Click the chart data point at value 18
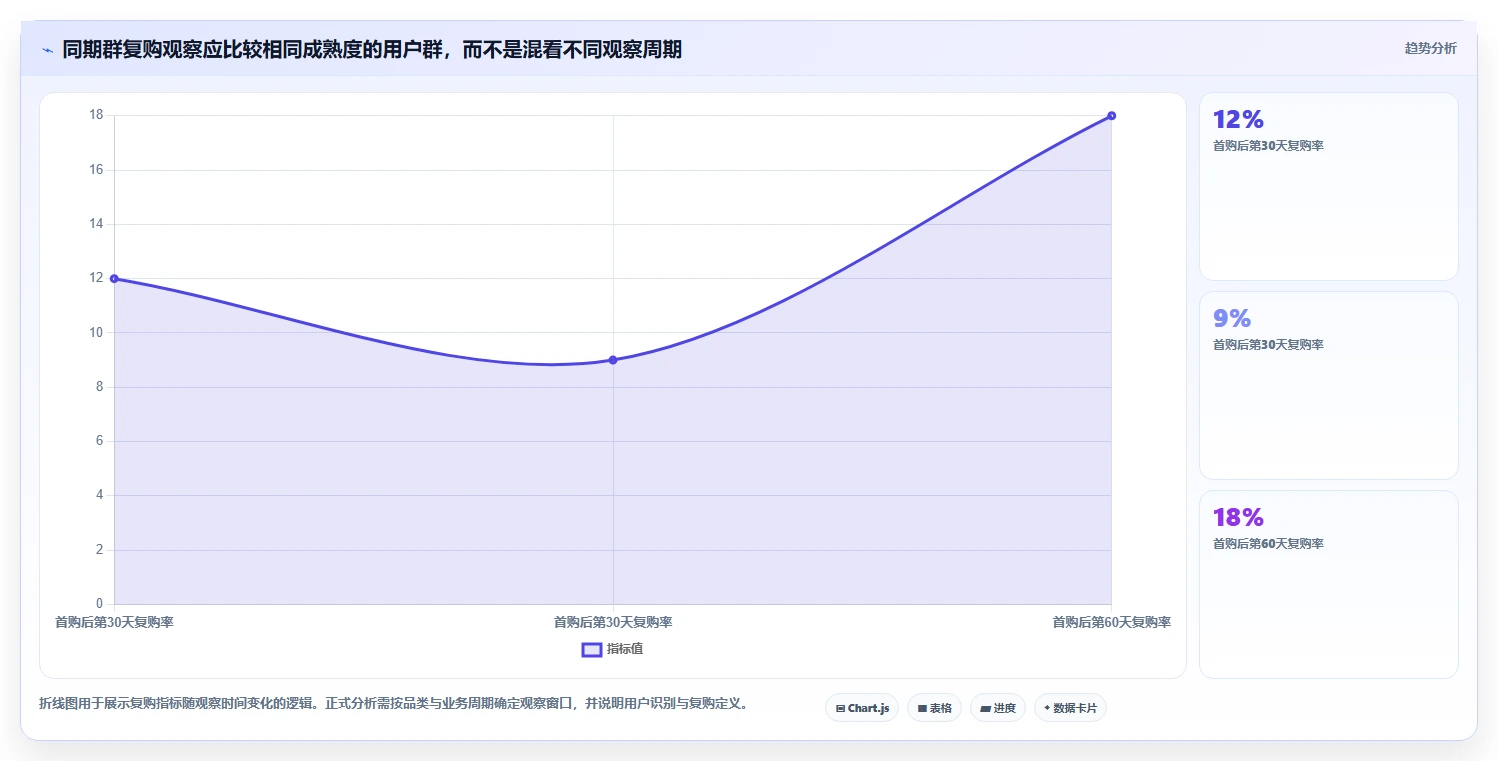The image size is (1498, 761). click(1111, 116)
